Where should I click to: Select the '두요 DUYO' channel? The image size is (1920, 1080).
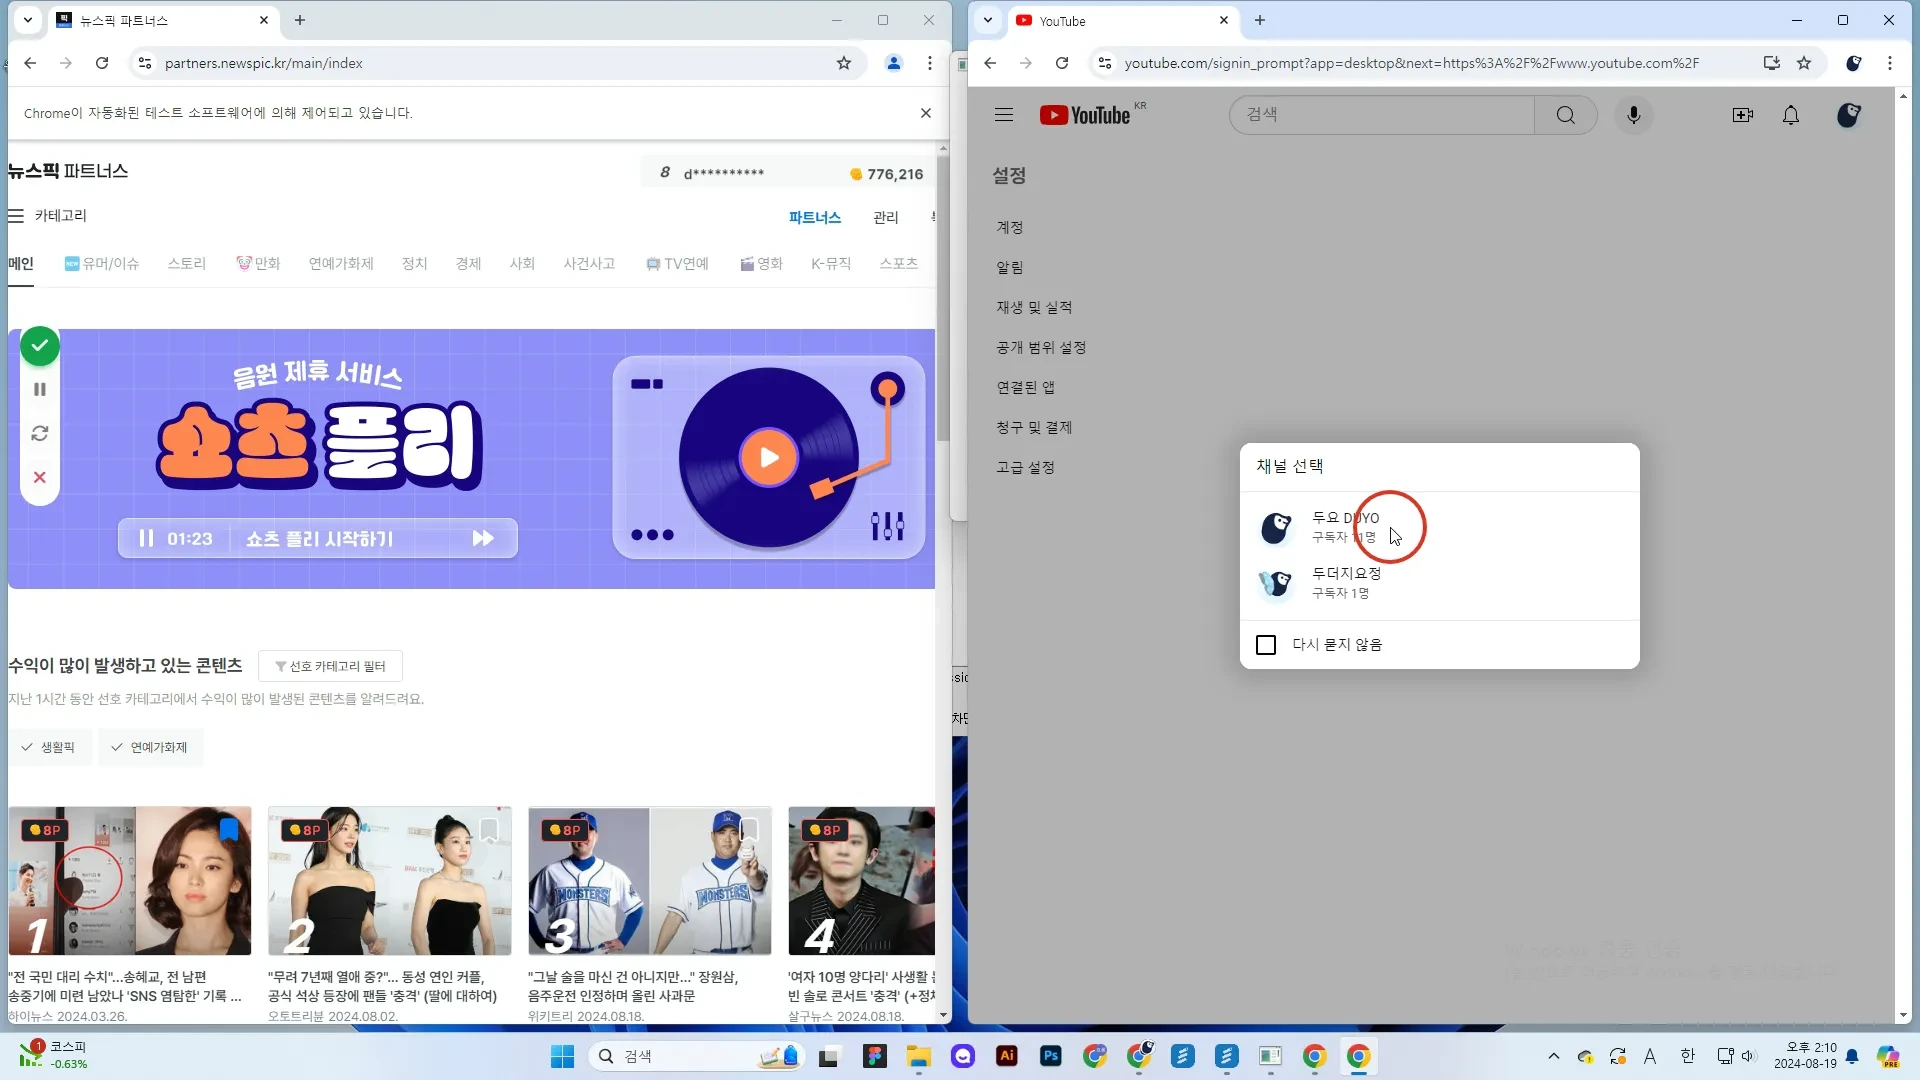[x=1439, y=527]
